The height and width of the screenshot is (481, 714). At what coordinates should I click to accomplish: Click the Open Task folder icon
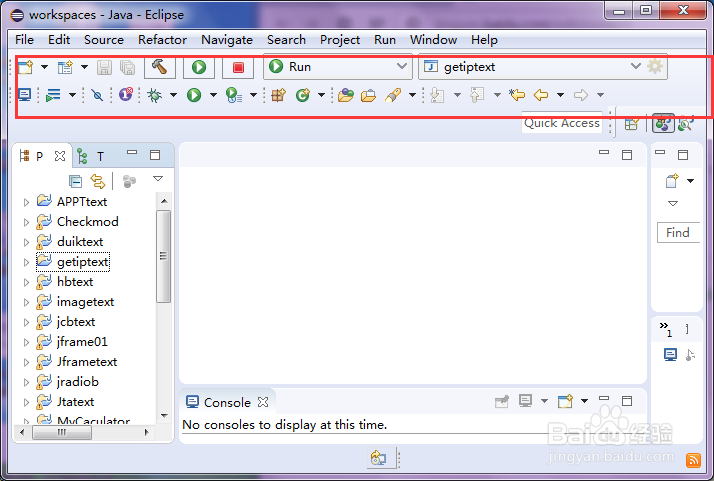[x=368, y=95]
